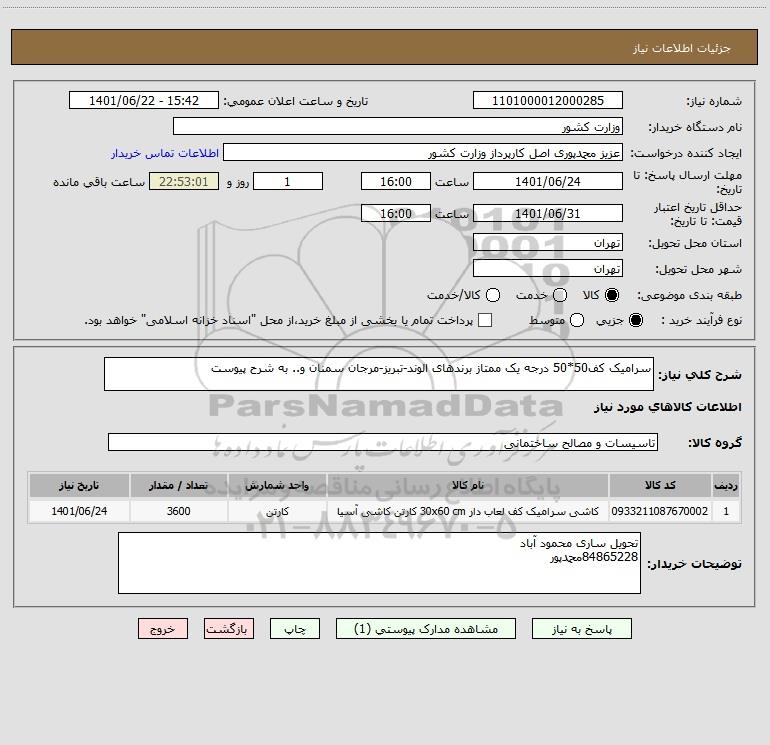Screen dimensions: 770x745
Task: Click the ردیف column header
Action: (x=726, y=485)
